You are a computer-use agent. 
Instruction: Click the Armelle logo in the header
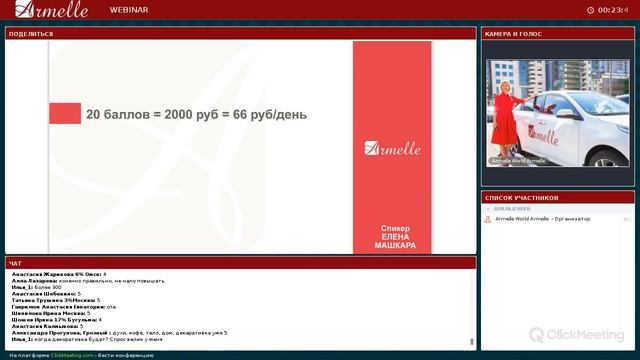tap(51, 9)
